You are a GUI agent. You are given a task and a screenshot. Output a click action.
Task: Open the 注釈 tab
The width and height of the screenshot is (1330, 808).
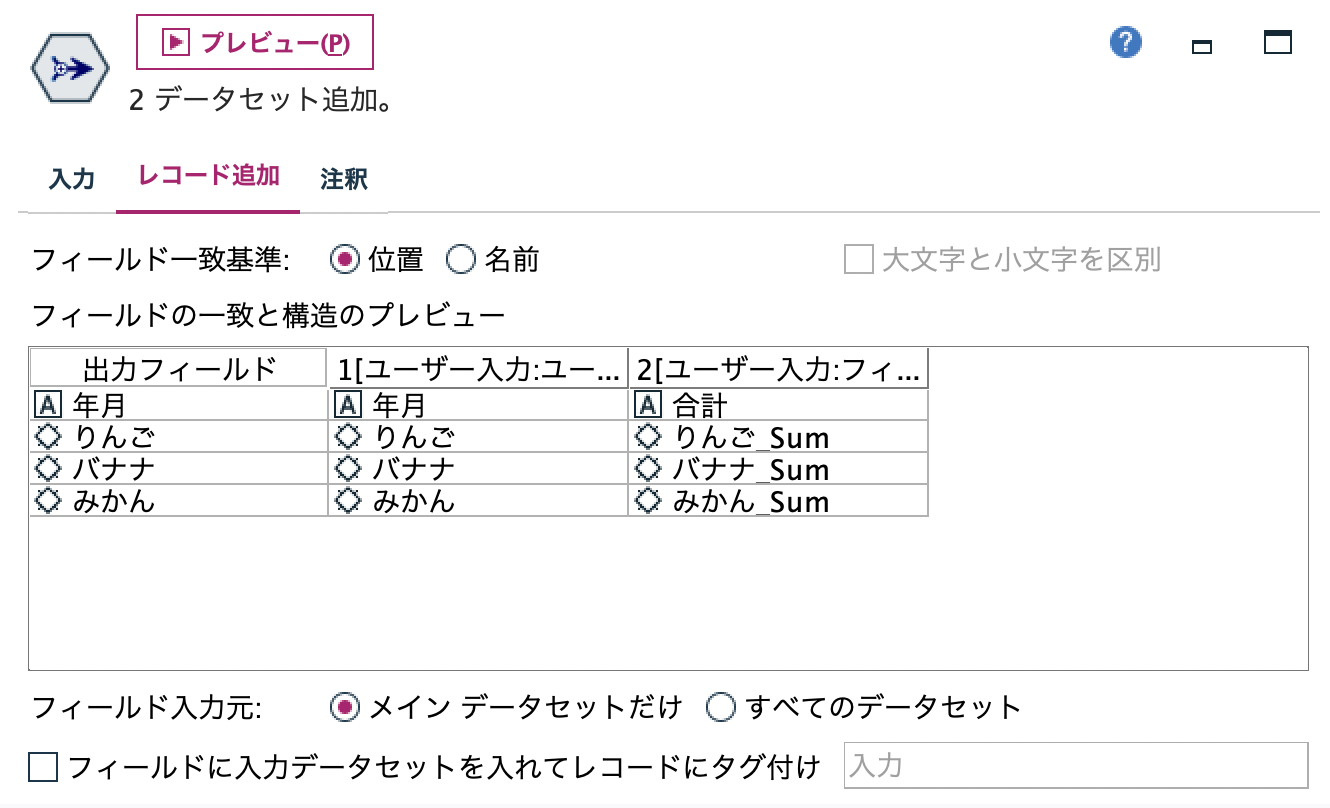point(344,178)
